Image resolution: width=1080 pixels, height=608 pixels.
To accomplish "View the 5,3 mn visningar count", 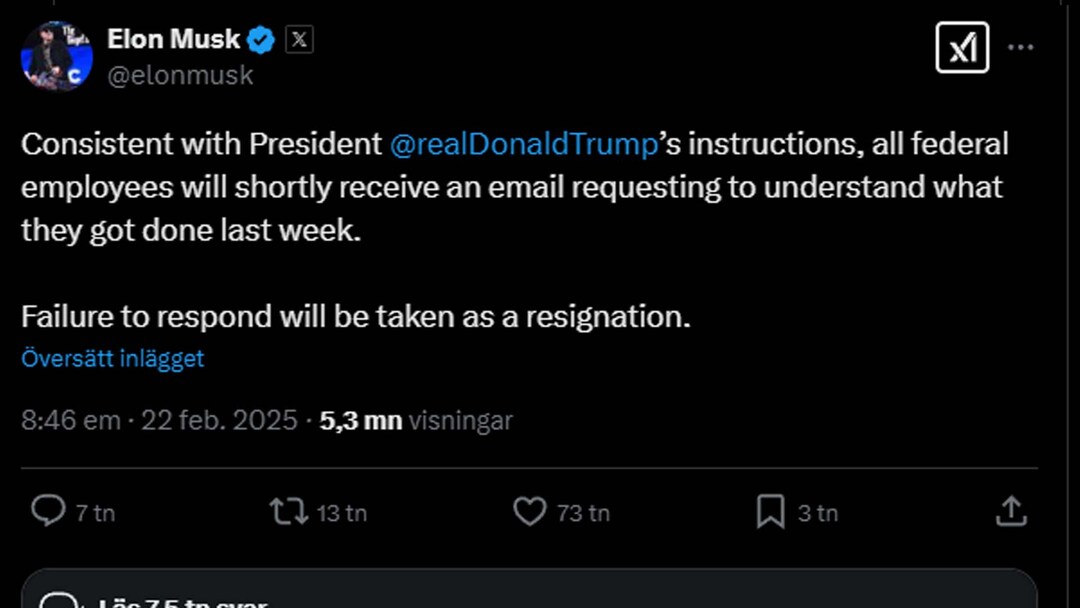I will (x=416, y=420).
